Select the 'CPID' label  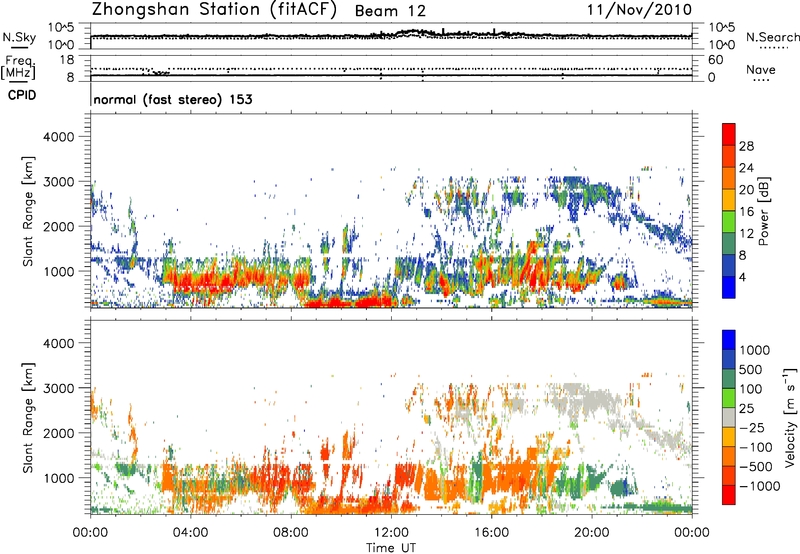click(x=22, y=95)
